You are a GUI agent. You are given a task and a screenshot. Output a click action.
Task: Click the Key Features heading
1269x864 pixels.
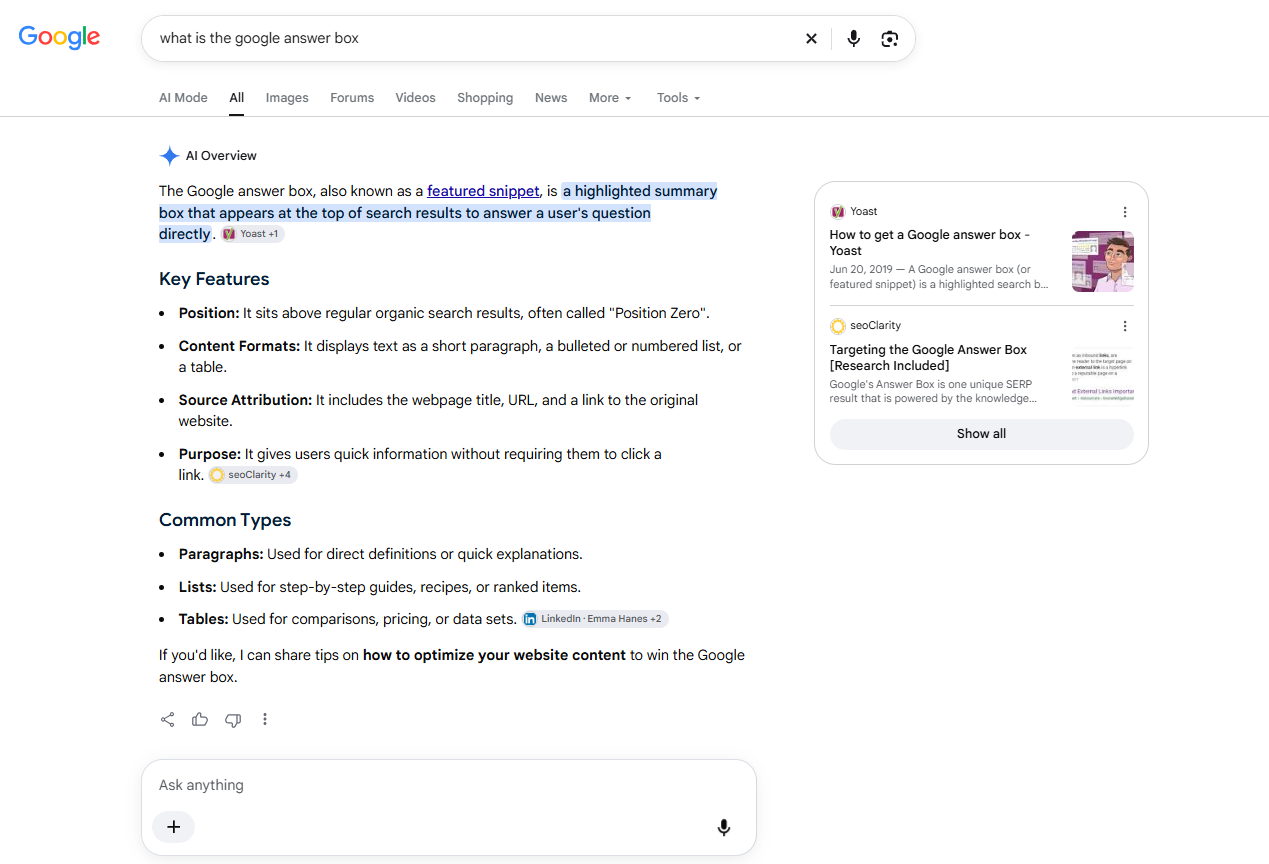(214, 279)
